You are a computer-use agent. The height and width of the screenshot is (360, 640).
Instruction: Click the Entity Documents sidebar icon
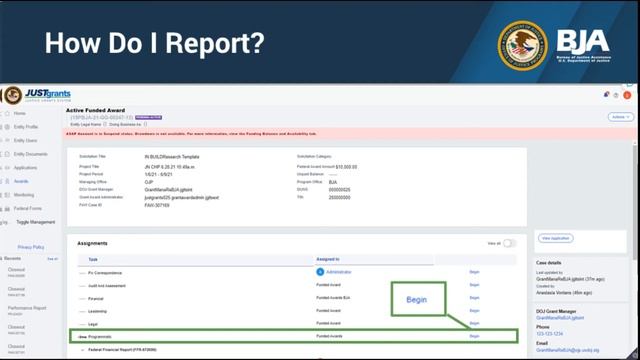7,154
